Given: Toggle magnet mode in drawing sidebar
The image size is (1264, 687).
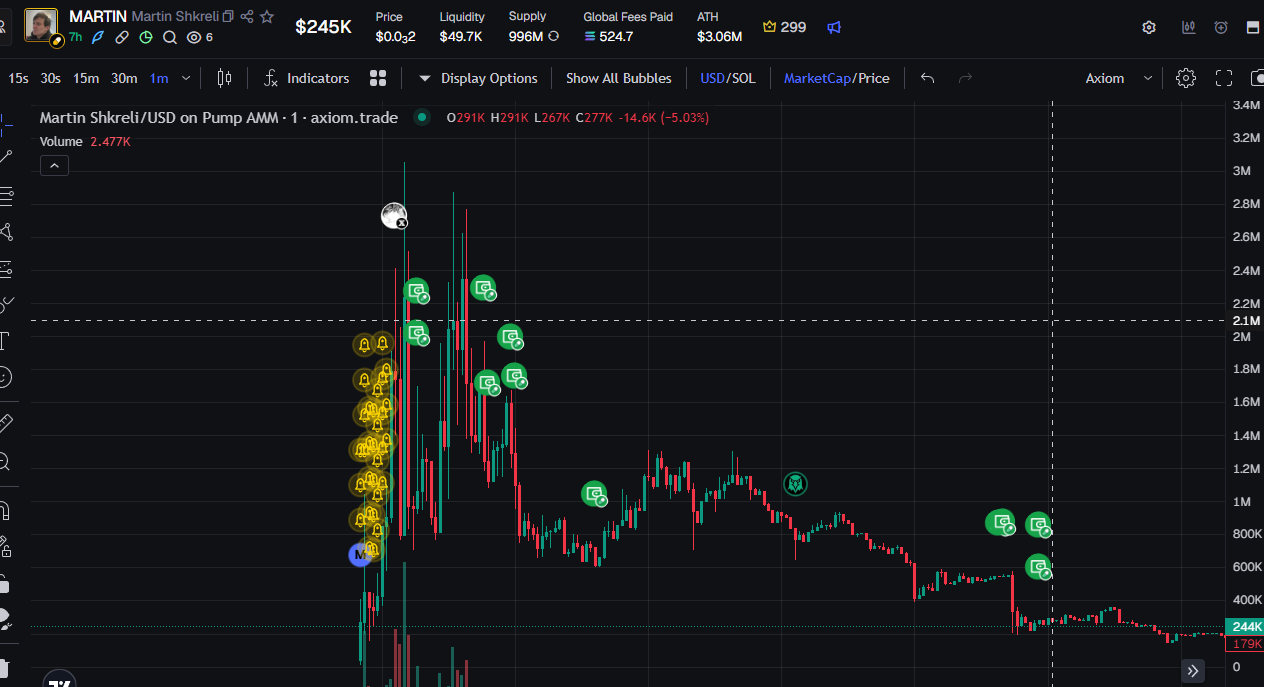Looking at the screenshot, I should click(x=5, y=511).
